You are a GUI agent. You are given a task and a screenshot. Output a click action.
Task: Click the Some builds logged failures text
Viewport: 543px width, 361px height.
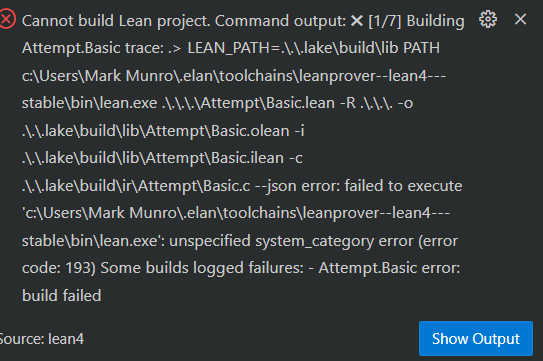tap(202, 268)
